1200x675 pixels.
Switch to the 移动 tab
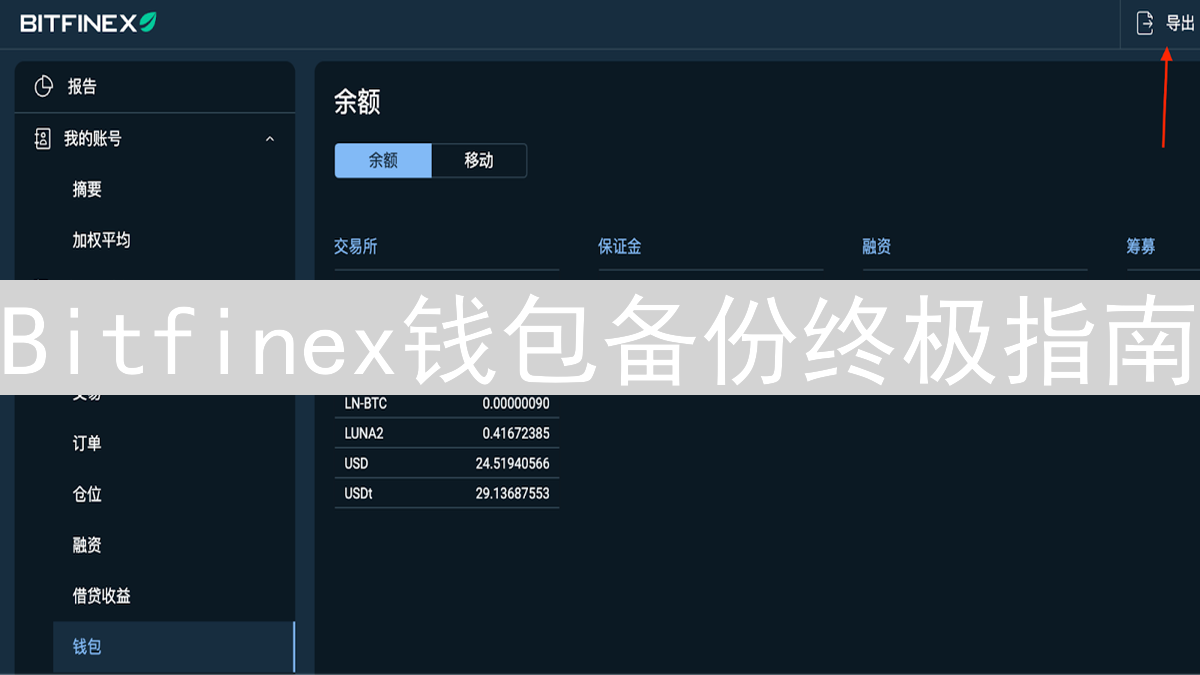479,161
